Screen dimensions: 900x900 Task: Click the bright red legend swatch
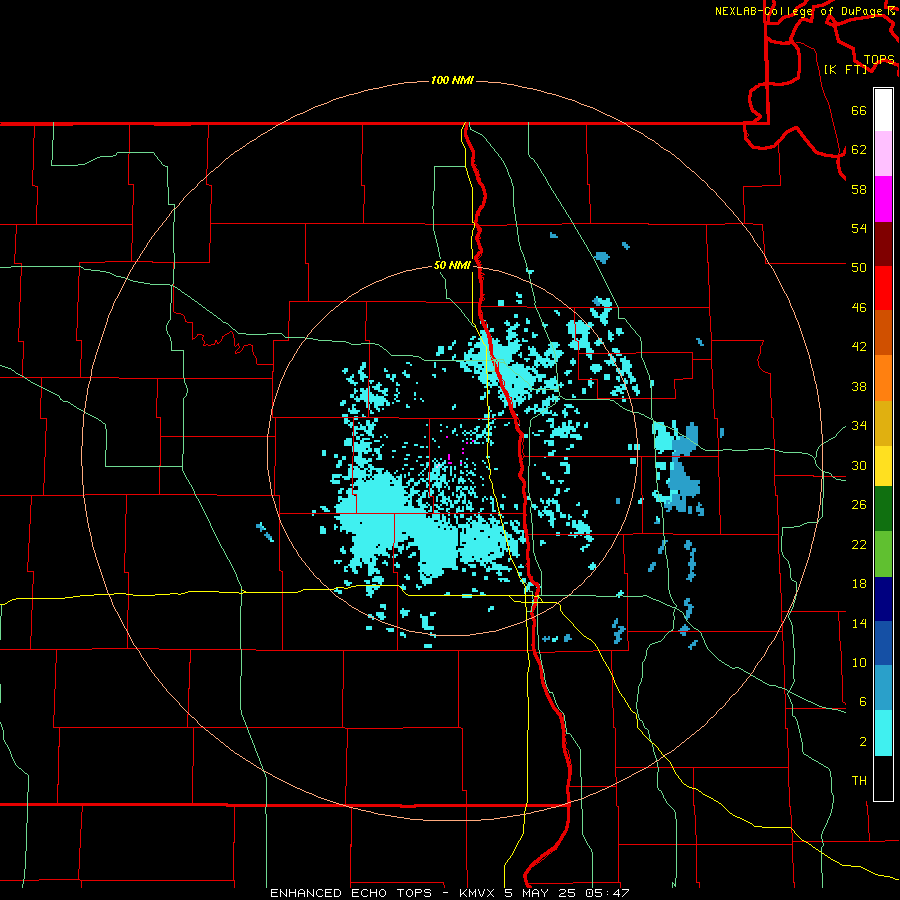[883, 288]
